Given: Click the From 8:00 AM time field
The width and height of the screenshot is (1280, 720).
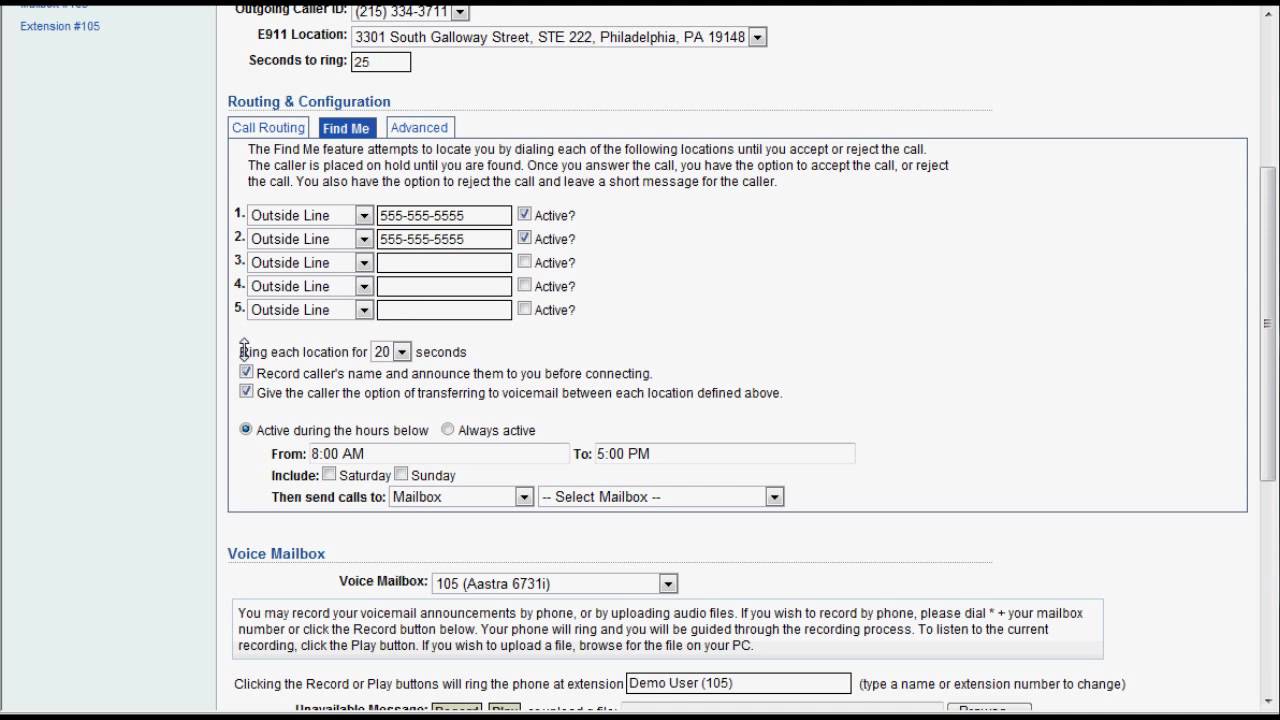Looking at the screenshot, I should (439, 454).
